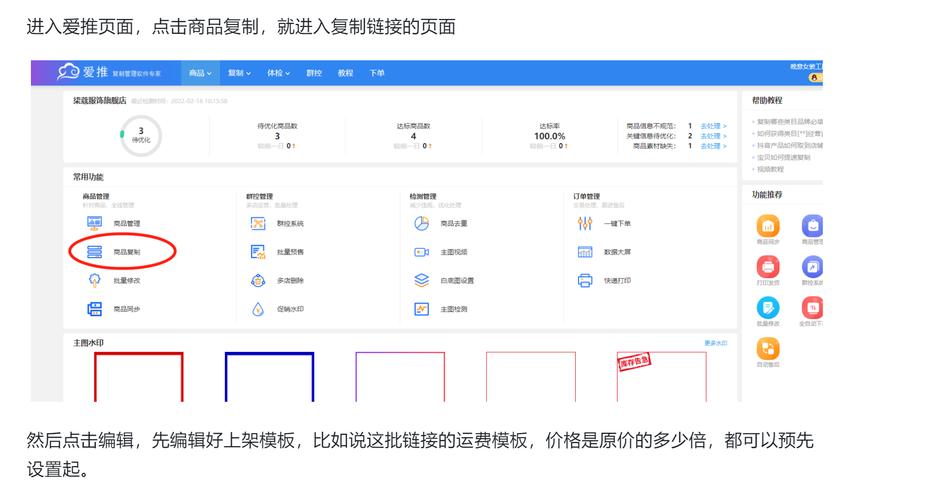
Task: Open the 复制 dropdown menu in navbar
Action: point(239,73)
